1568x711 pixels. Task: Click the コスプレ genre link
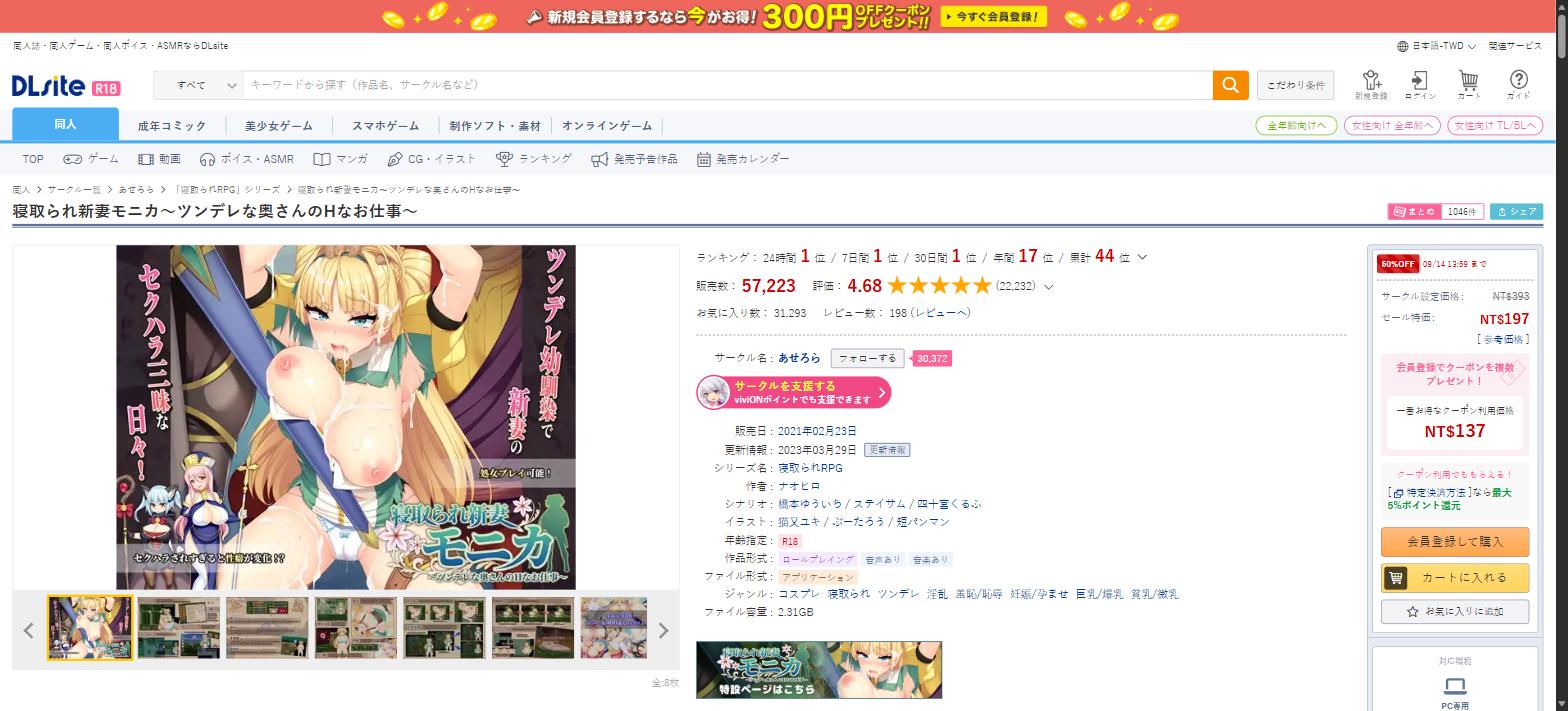pyautogui.click(x=799, y=594)
